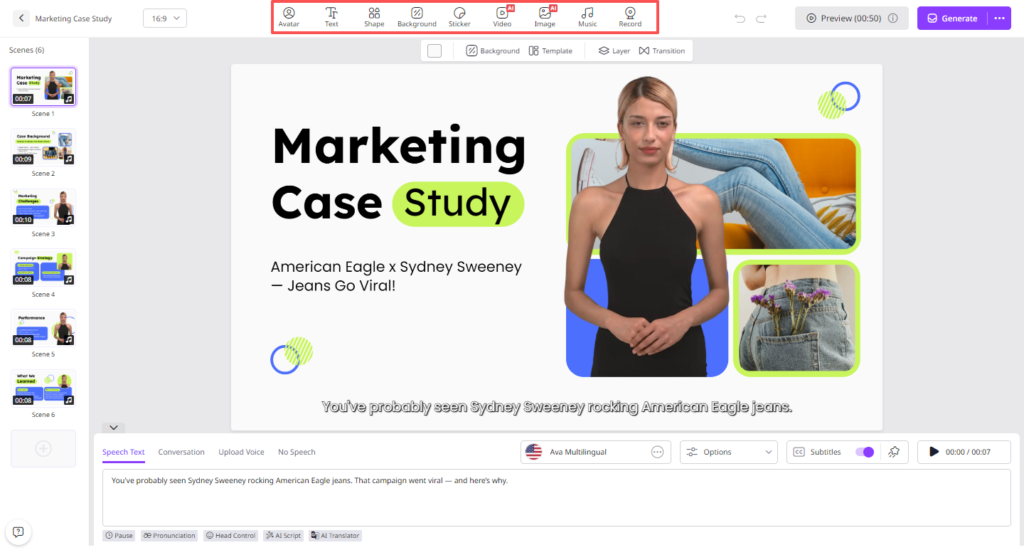Click the redo arrow

tap(761, 18)
